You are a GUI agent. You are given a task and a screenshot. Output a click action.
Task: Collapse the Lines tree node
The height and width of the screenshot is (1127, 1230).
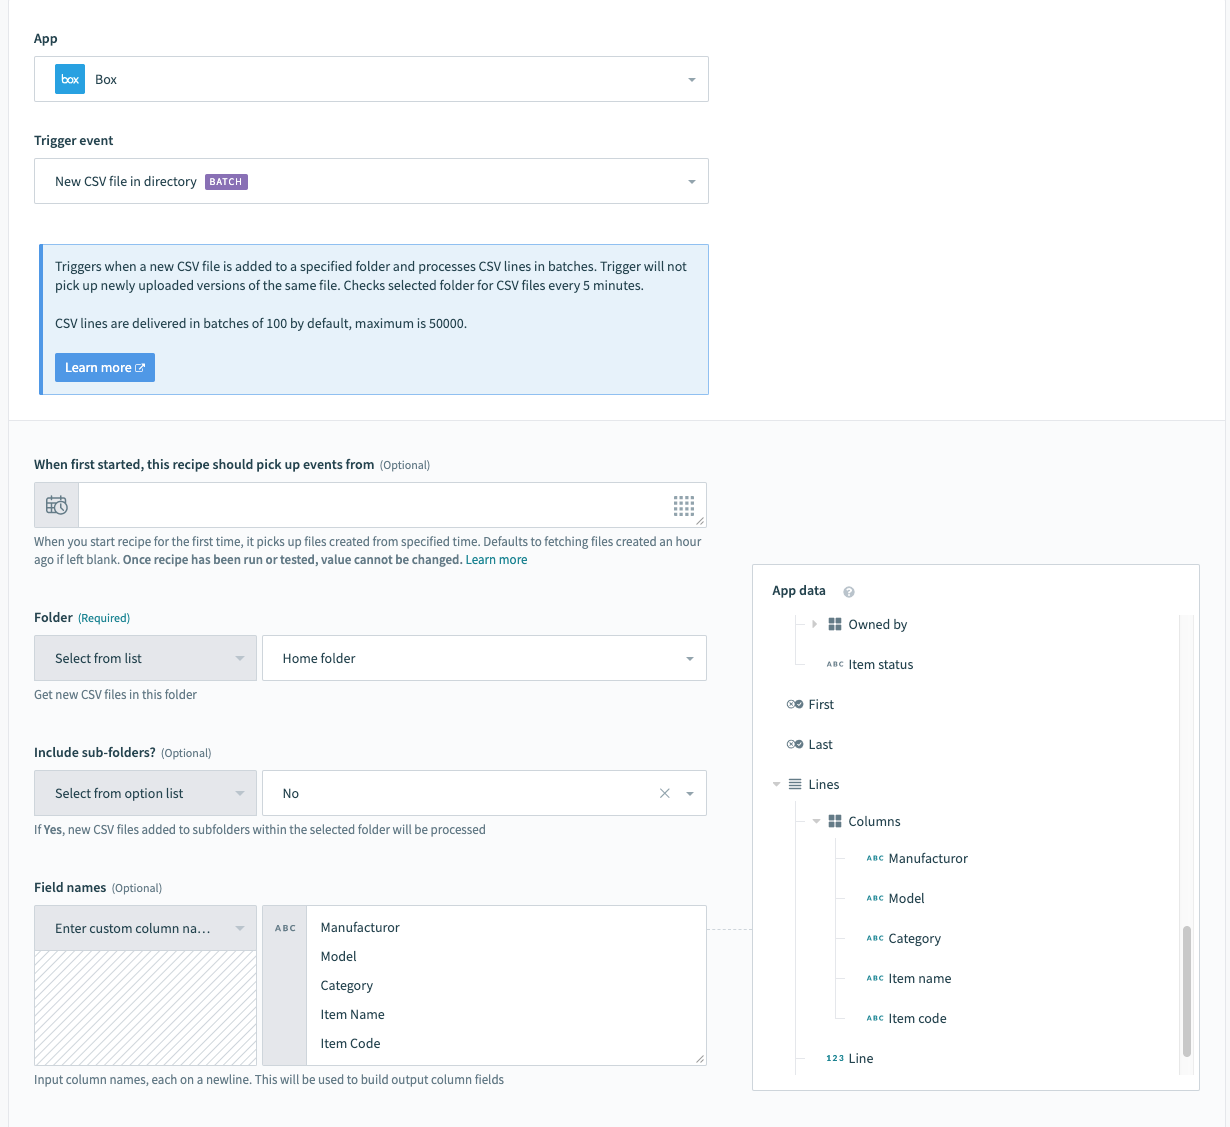click(777, 784)
